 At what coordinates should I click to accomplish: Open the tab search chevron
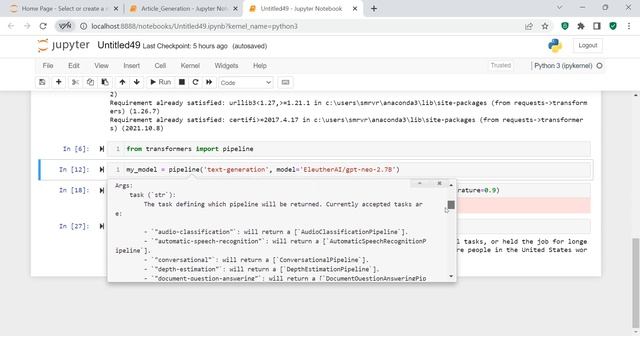[x=560, y=8]
